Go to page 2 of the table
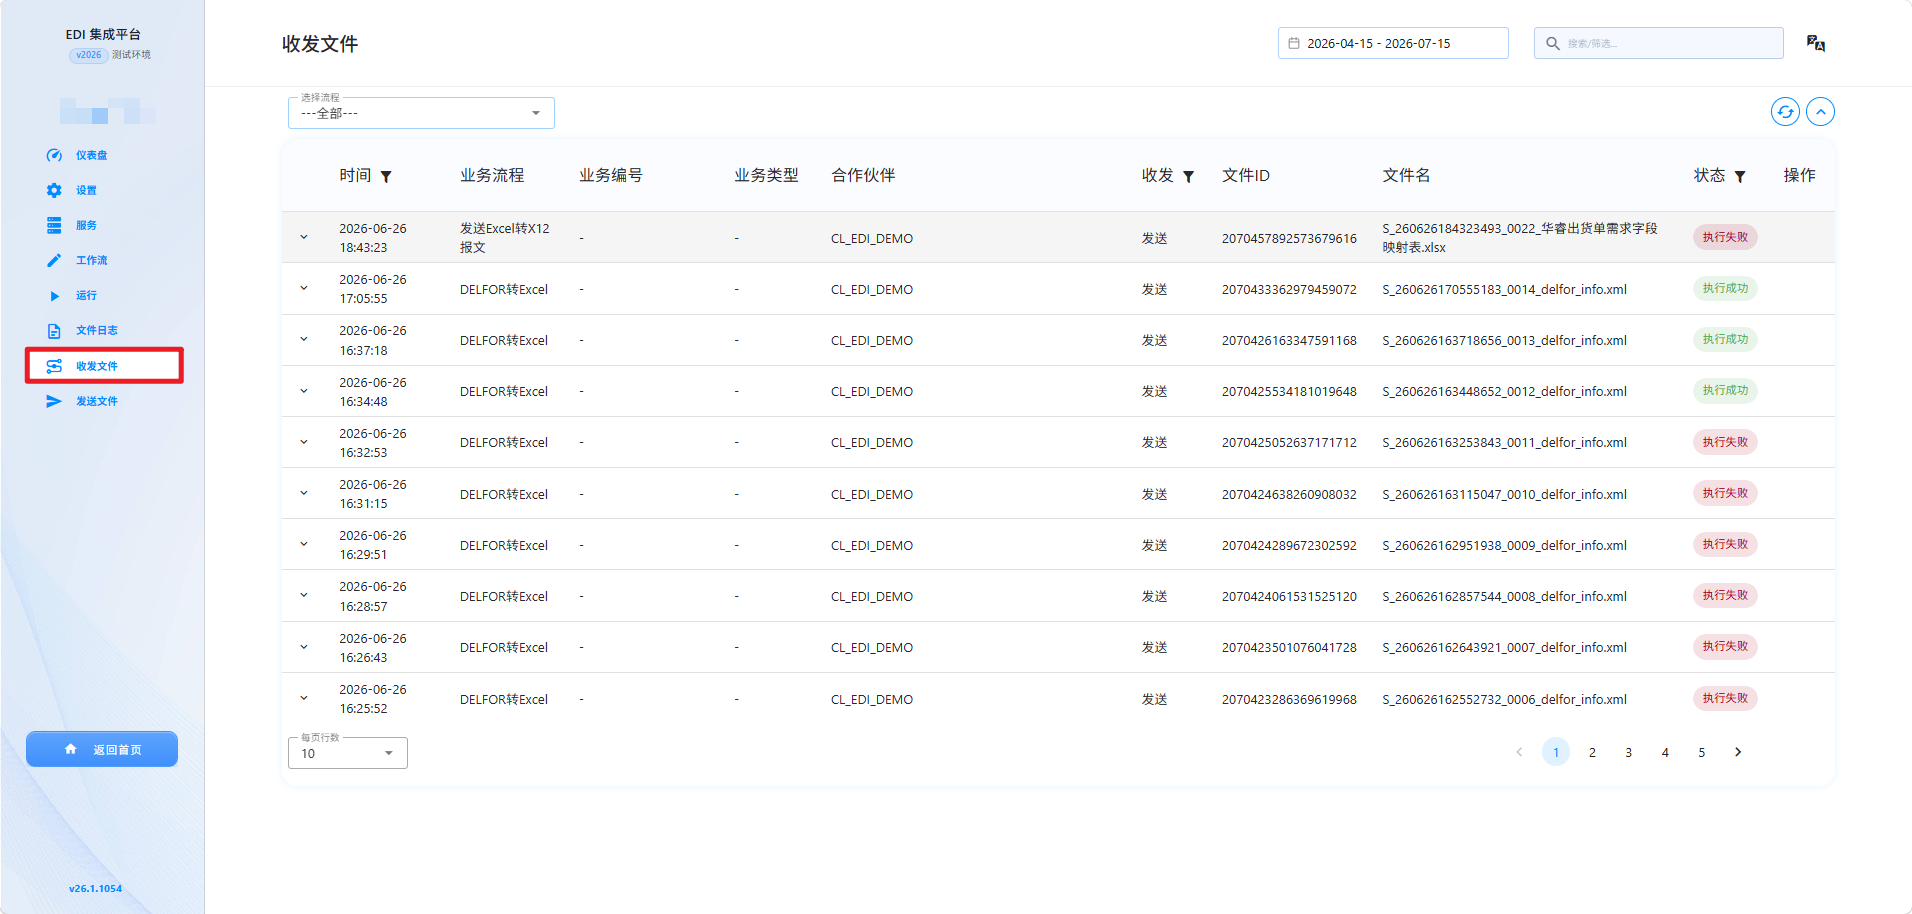 coord(1592,752)
